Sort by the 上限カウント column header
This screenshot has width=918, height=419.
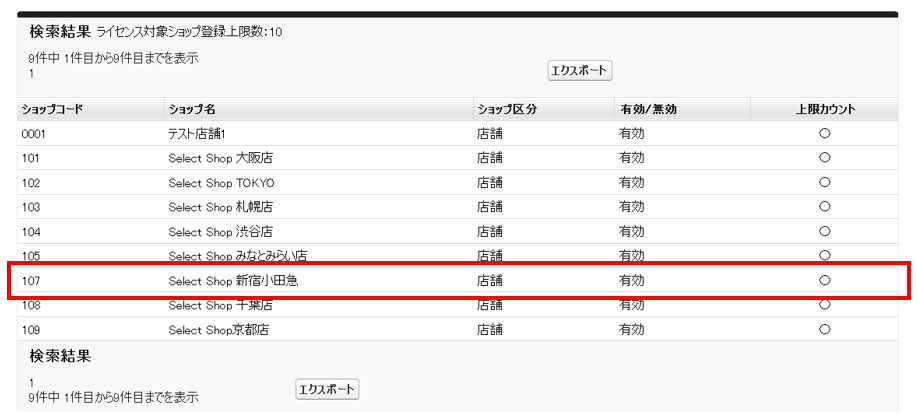[824, 109]
